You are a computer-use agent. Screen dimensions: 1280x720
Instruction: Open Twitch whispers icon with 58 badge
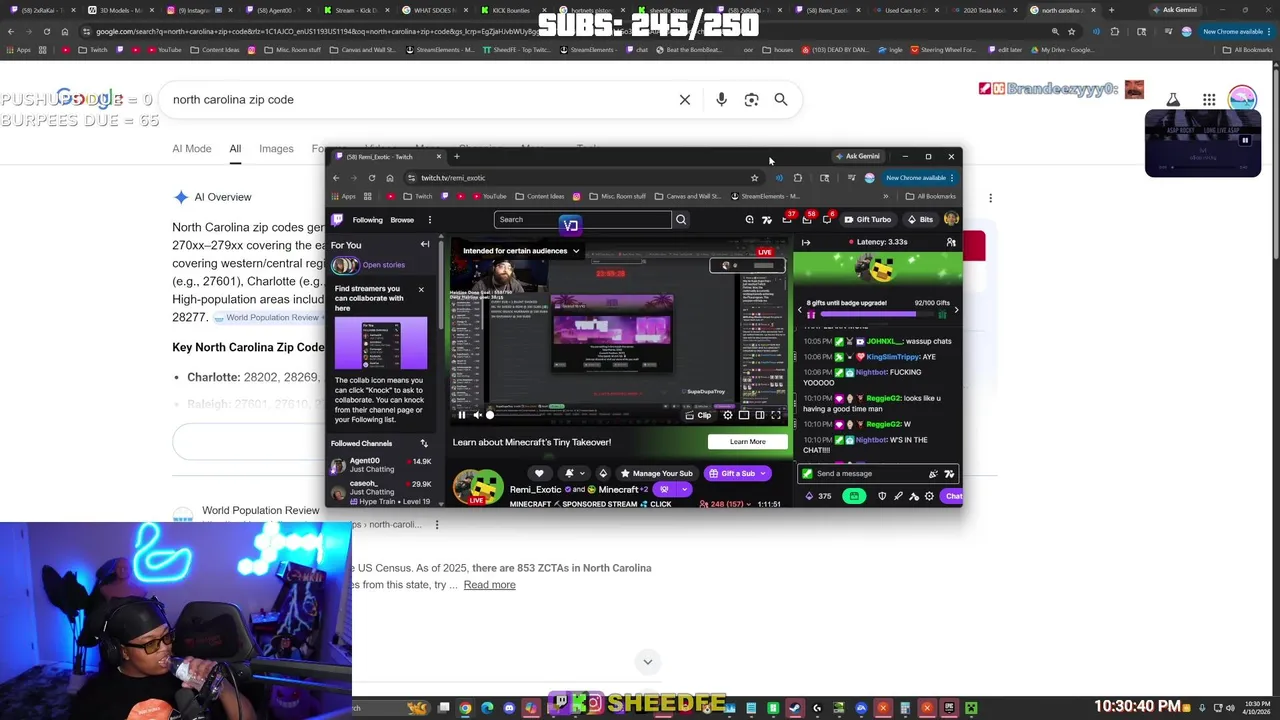click(807, 219)
